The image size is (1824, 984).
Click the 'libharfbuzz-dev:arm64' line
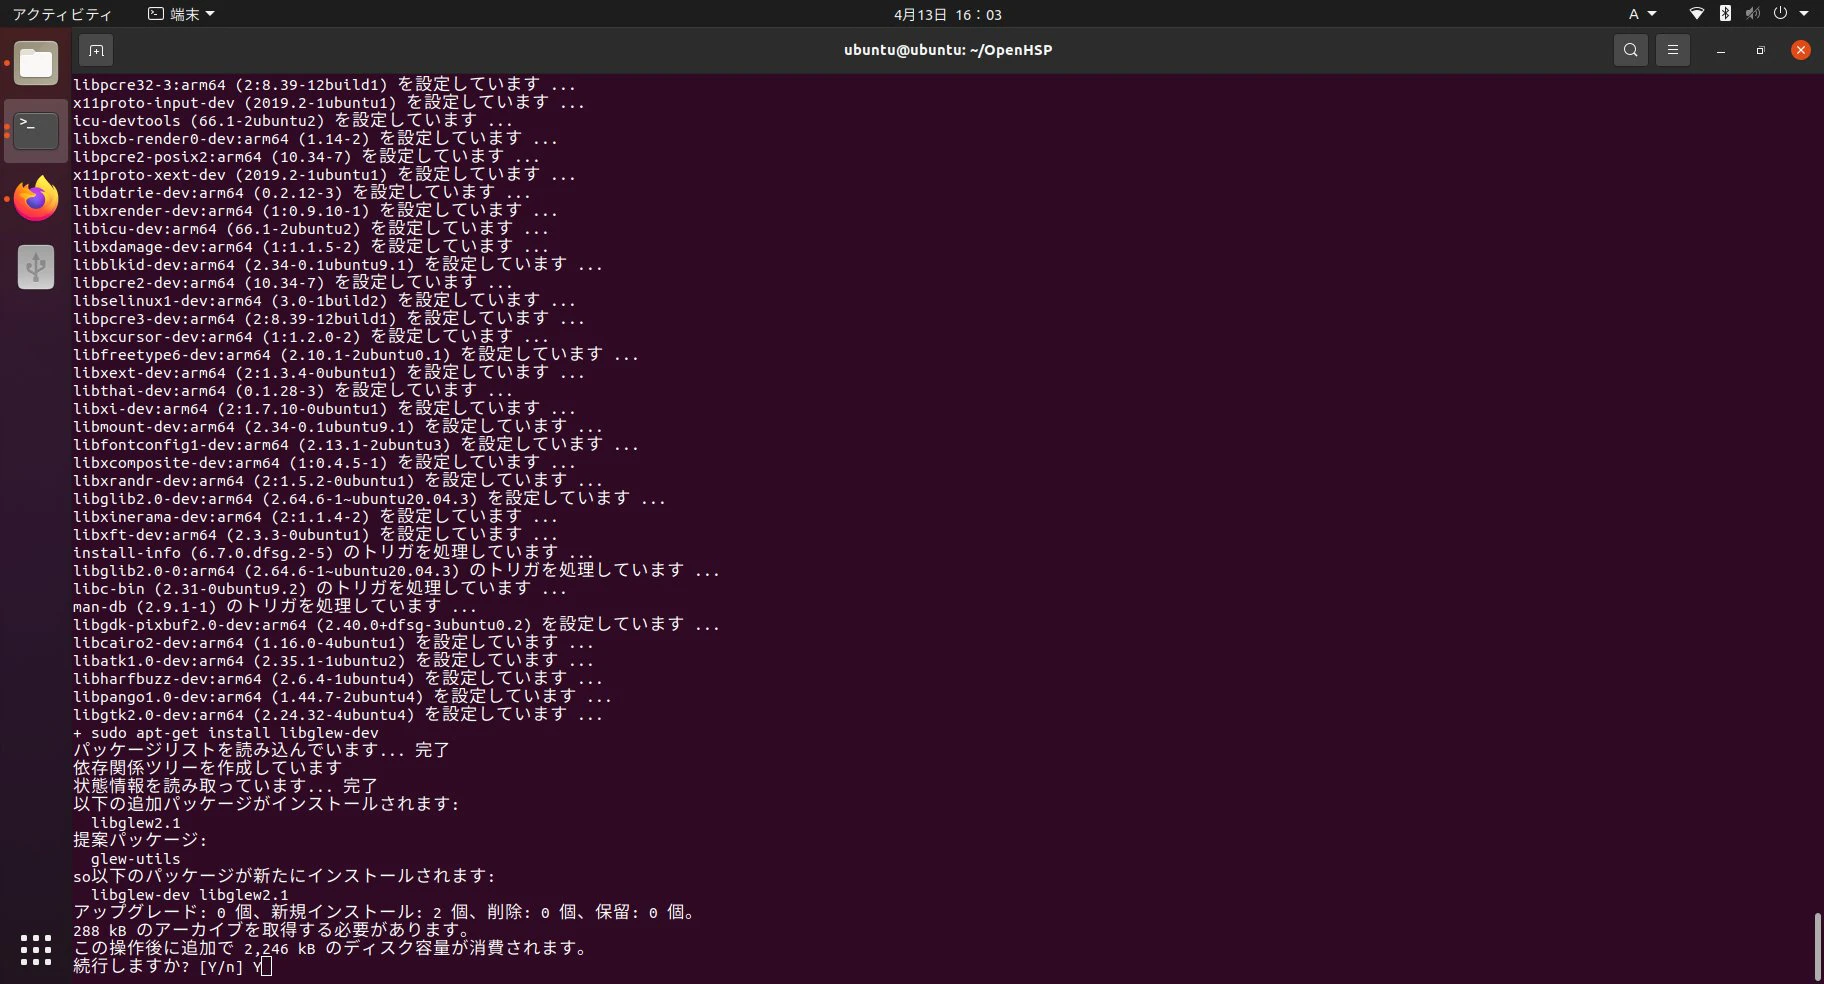(338, 679)
